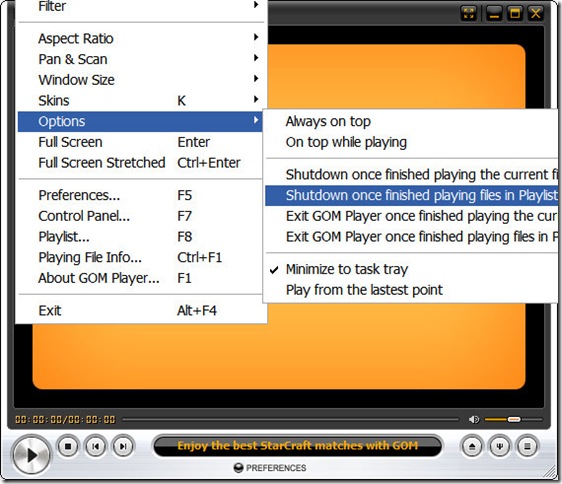Skip to previous track button
The width and height of the screenshot is (562, 484).
(95, 446)
